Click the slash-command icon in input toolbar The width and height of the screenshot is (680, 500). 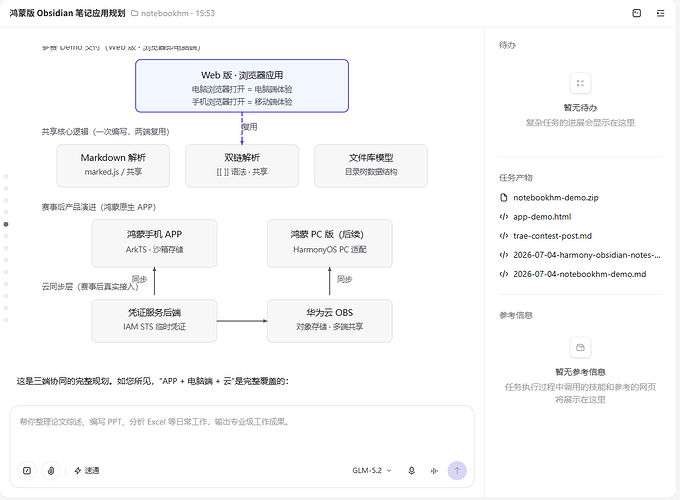point(27,471)
